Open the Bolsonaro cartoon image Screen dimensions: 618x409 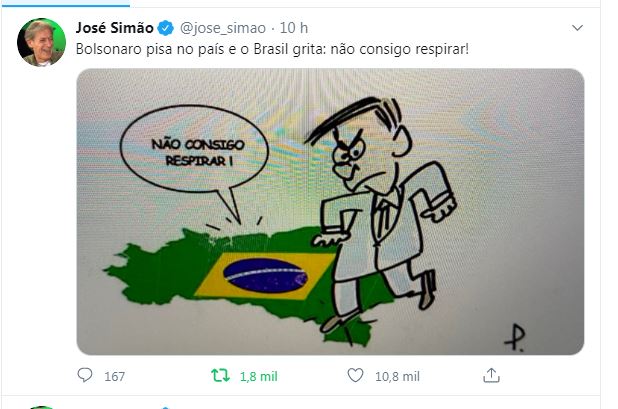click(x=330, y=212)
